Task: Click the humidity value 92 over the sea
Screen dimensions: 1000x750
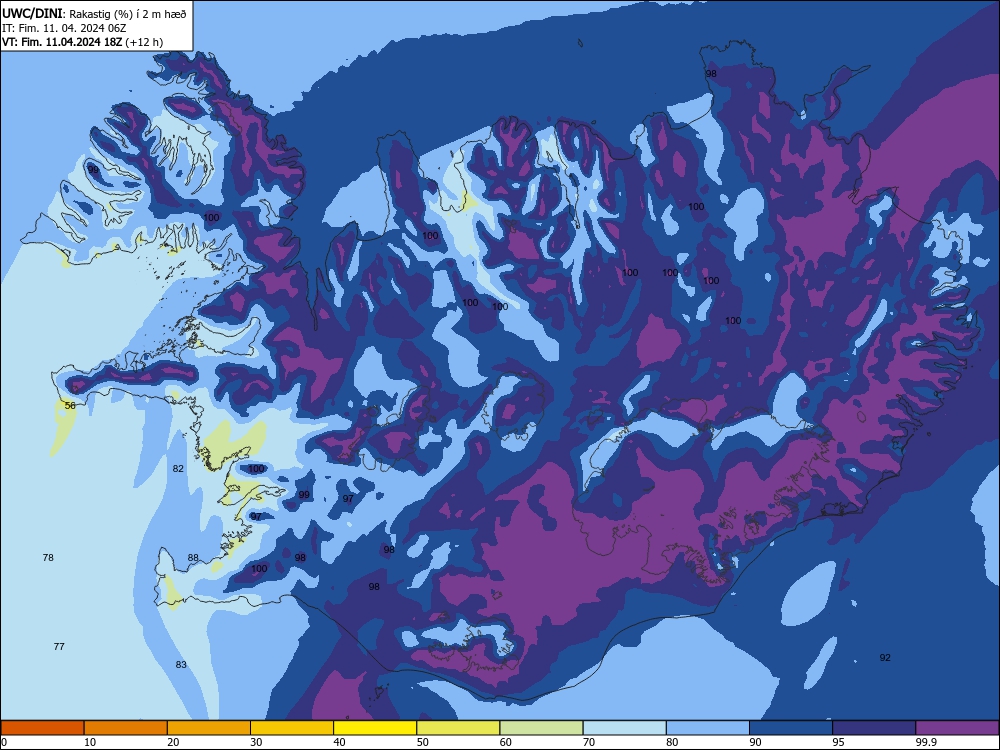Action: tap(885, 658)
